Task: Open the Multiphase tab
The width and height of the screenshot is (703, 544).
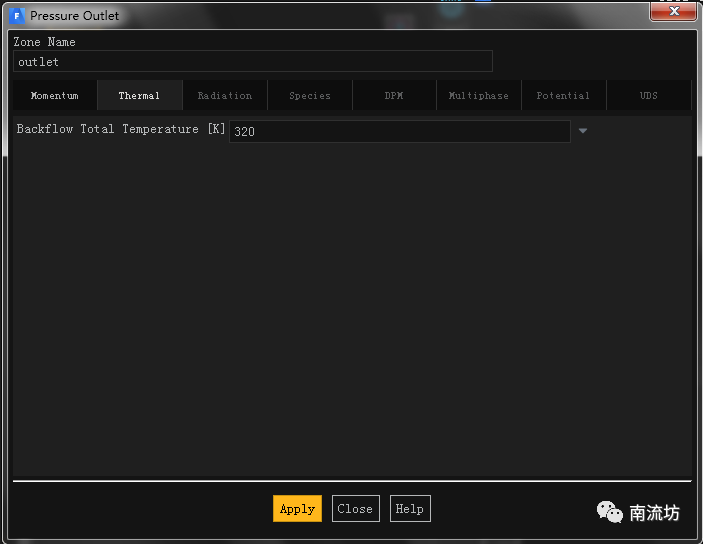Action: point(479,96)
